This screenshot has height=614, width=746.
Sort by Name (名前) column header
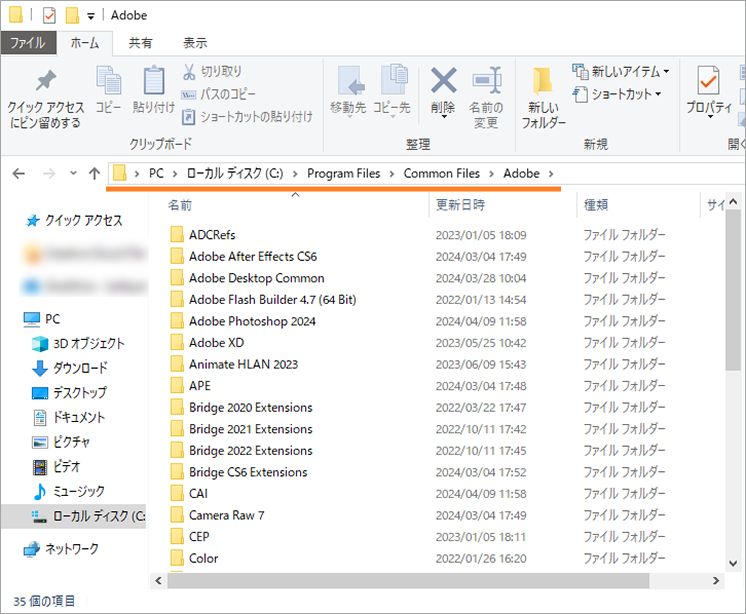click(x=180, y=205)
